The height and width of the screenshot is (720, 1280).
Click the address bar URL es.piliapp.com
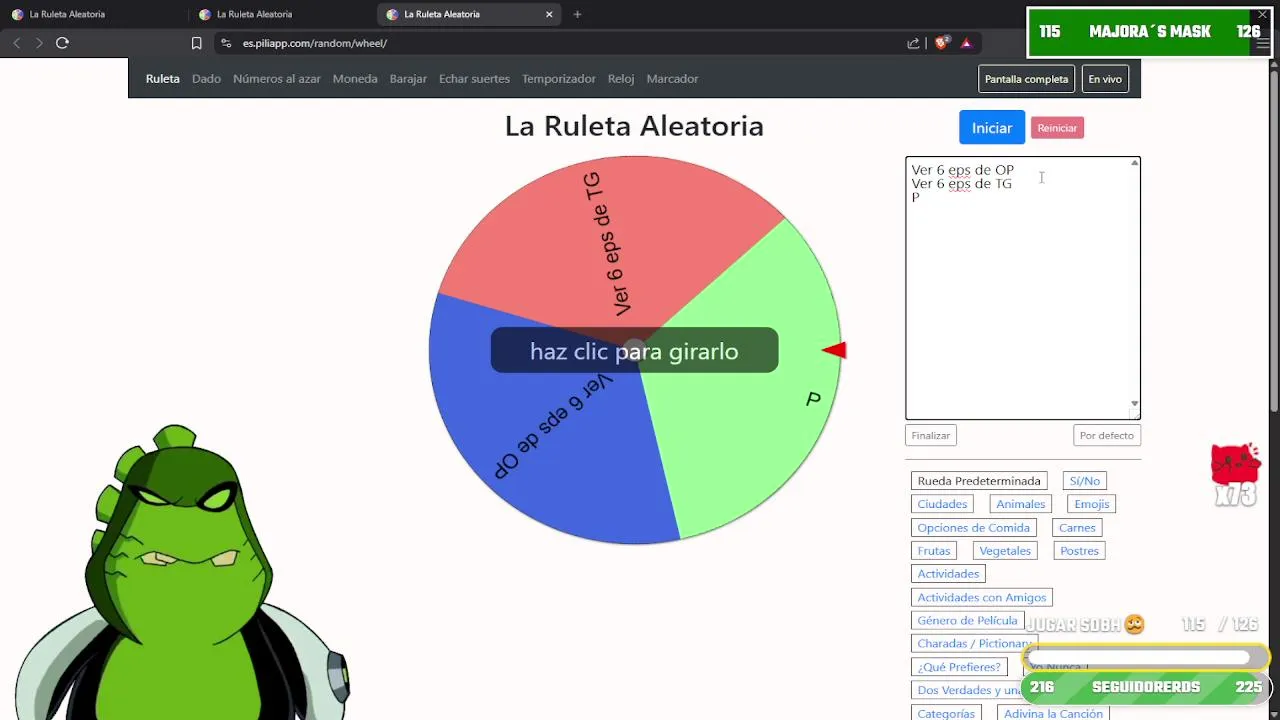(315, 43)
